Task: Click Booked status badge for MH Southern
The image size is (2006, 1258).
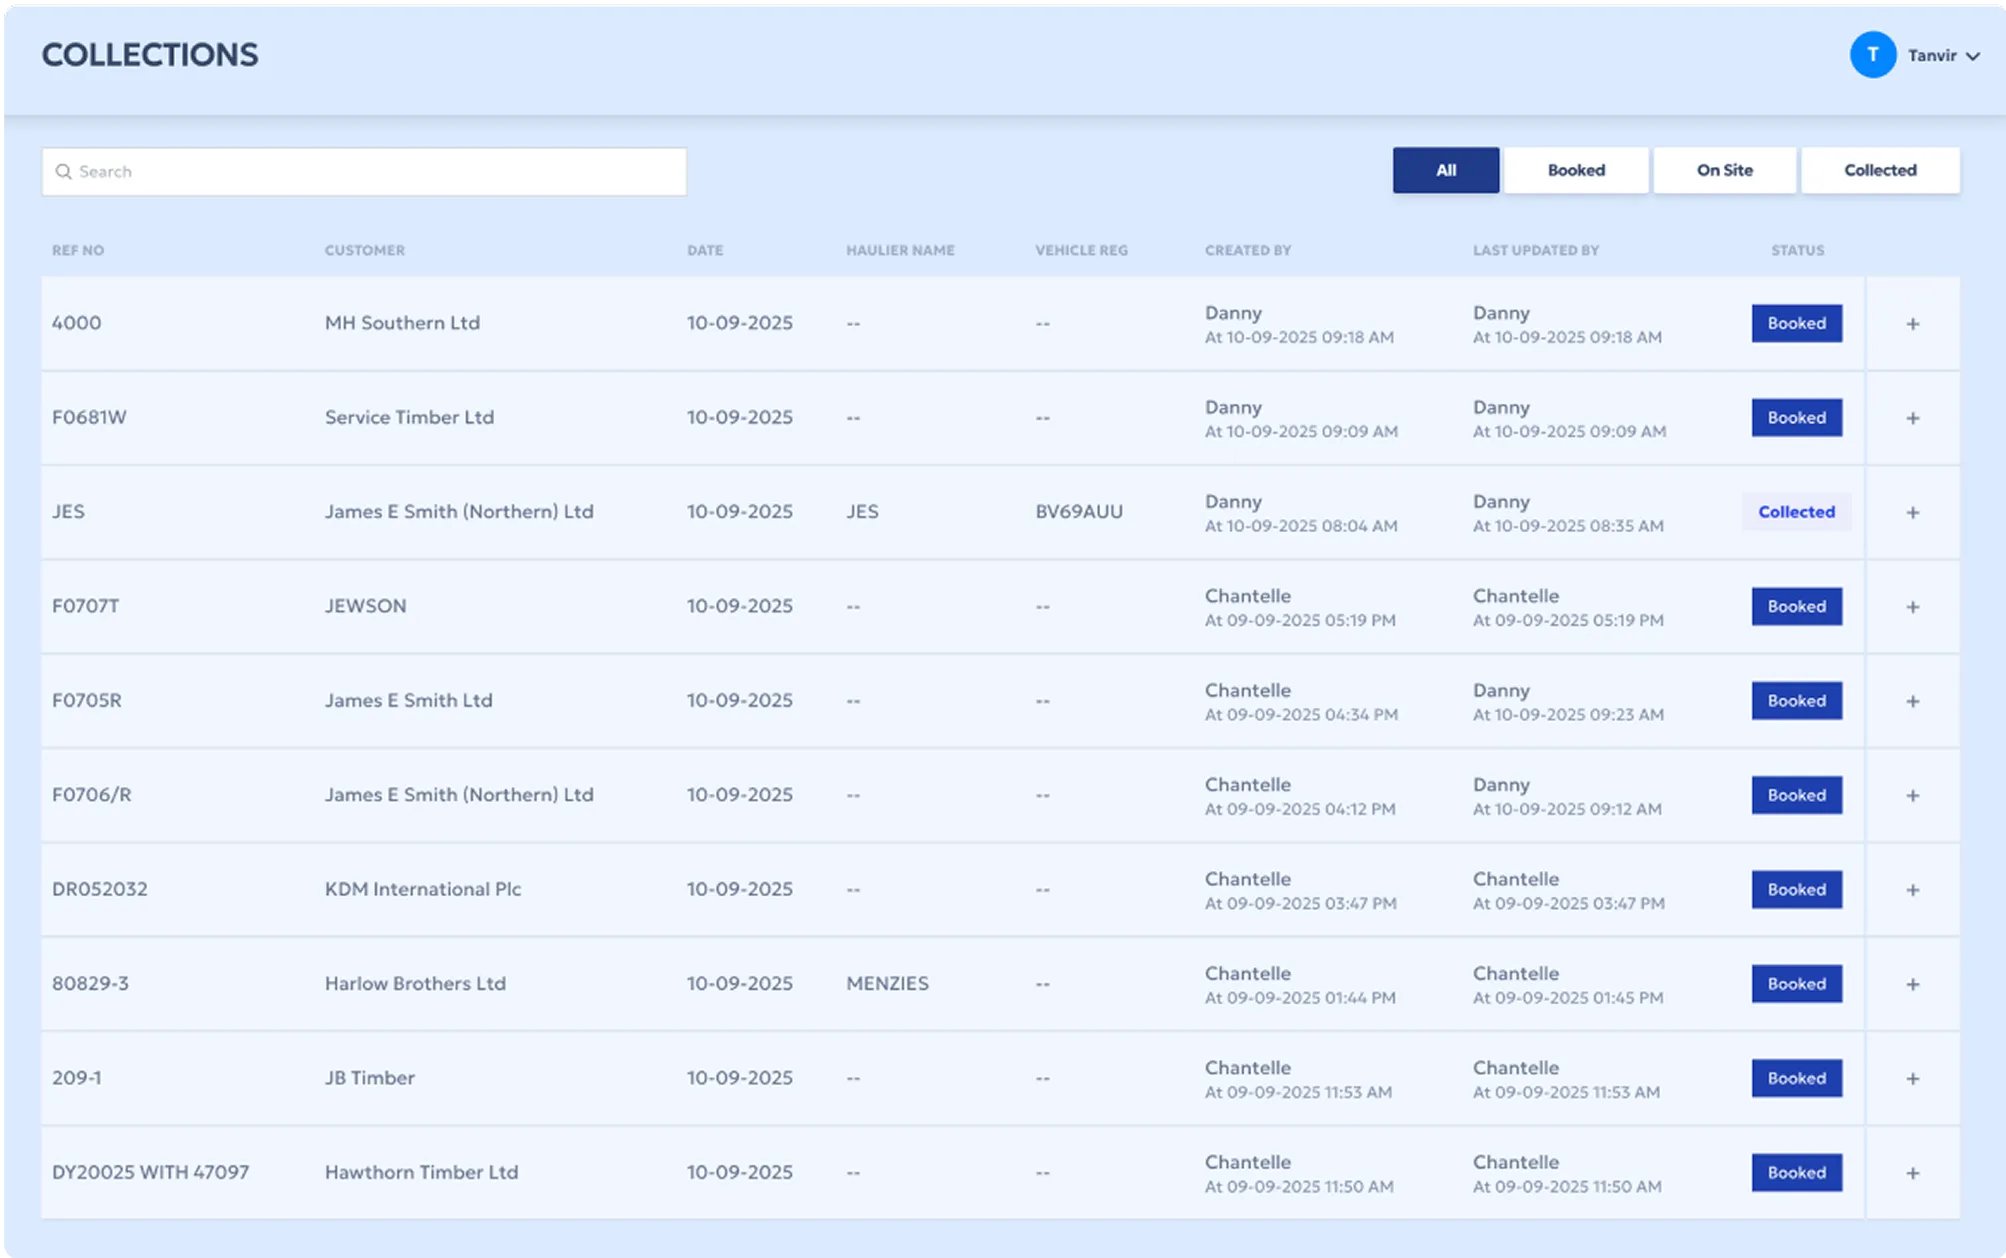Action: [x=1796, y=323]
